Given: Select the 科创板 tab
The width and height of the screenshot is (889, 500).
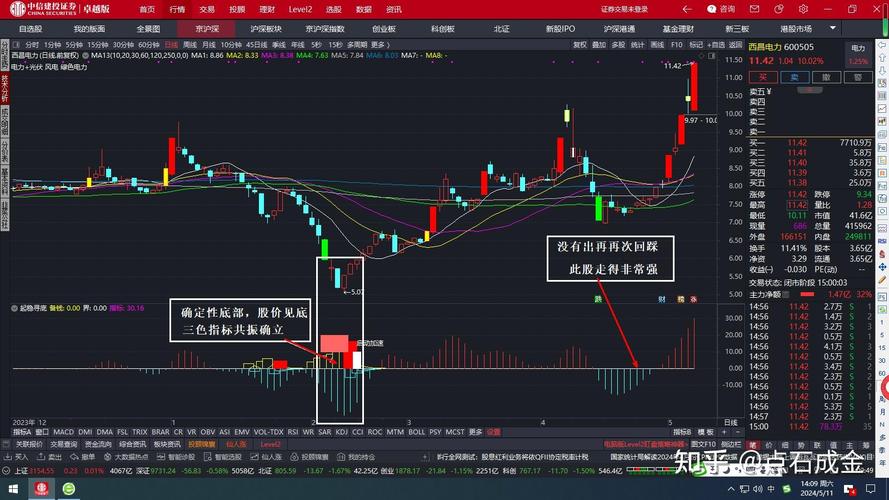Looking at the screenshot, I should 443,28.
